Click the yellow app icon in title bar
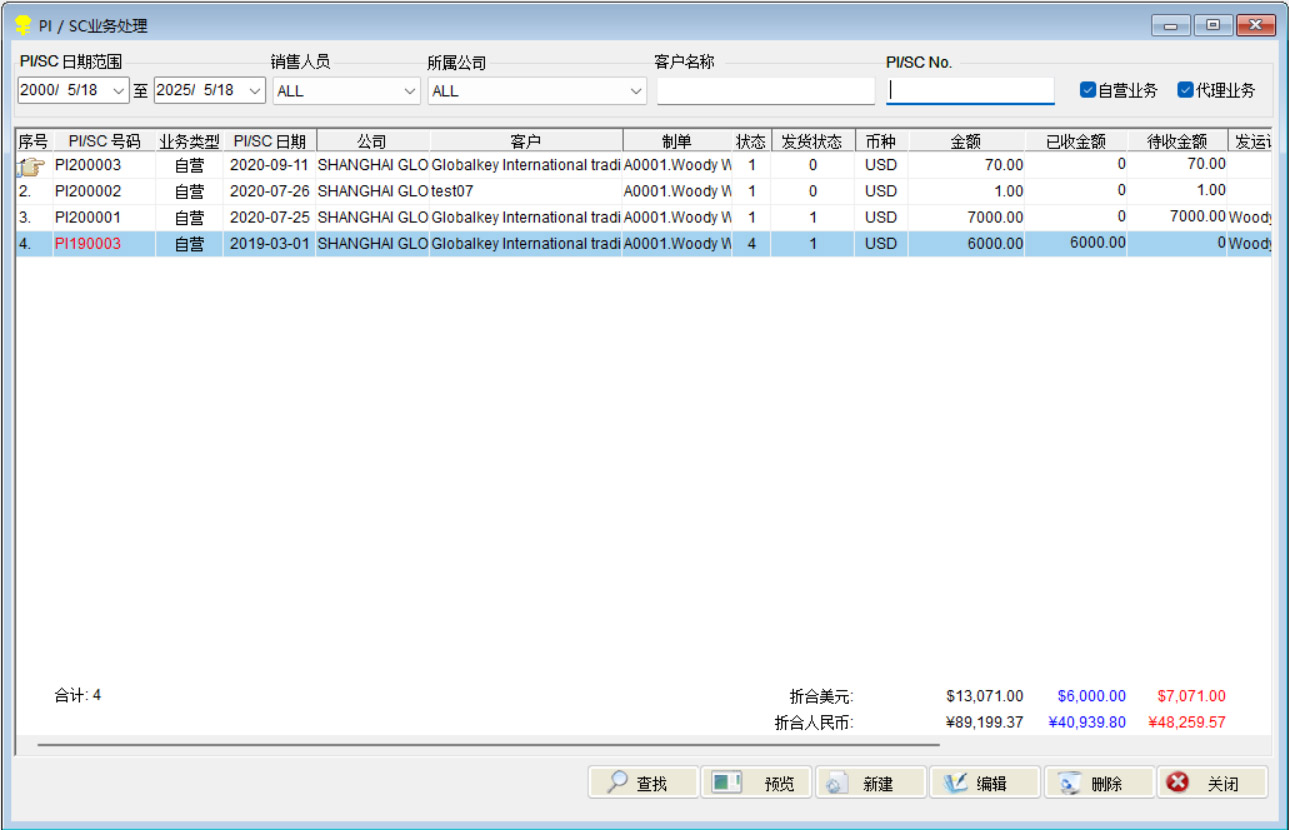 click(x=23, y=25)
